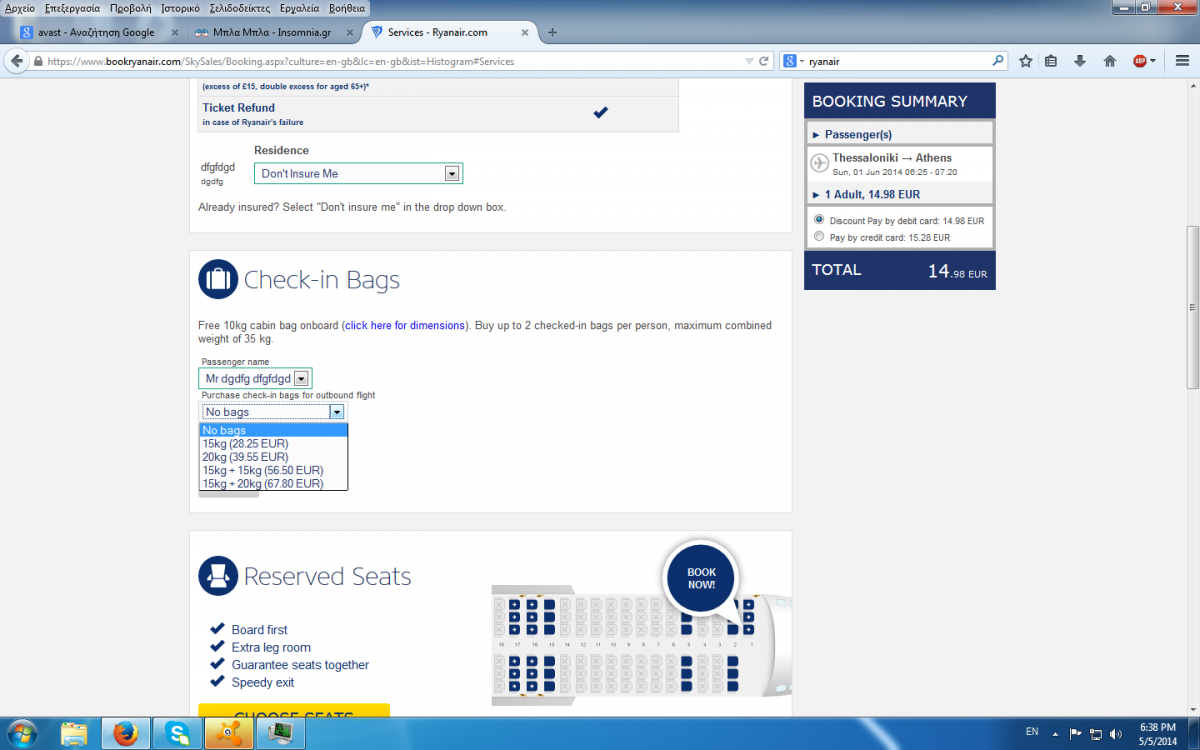Click the BOOK NOW! circle button
1200x750 pixels.
[701, 578]
